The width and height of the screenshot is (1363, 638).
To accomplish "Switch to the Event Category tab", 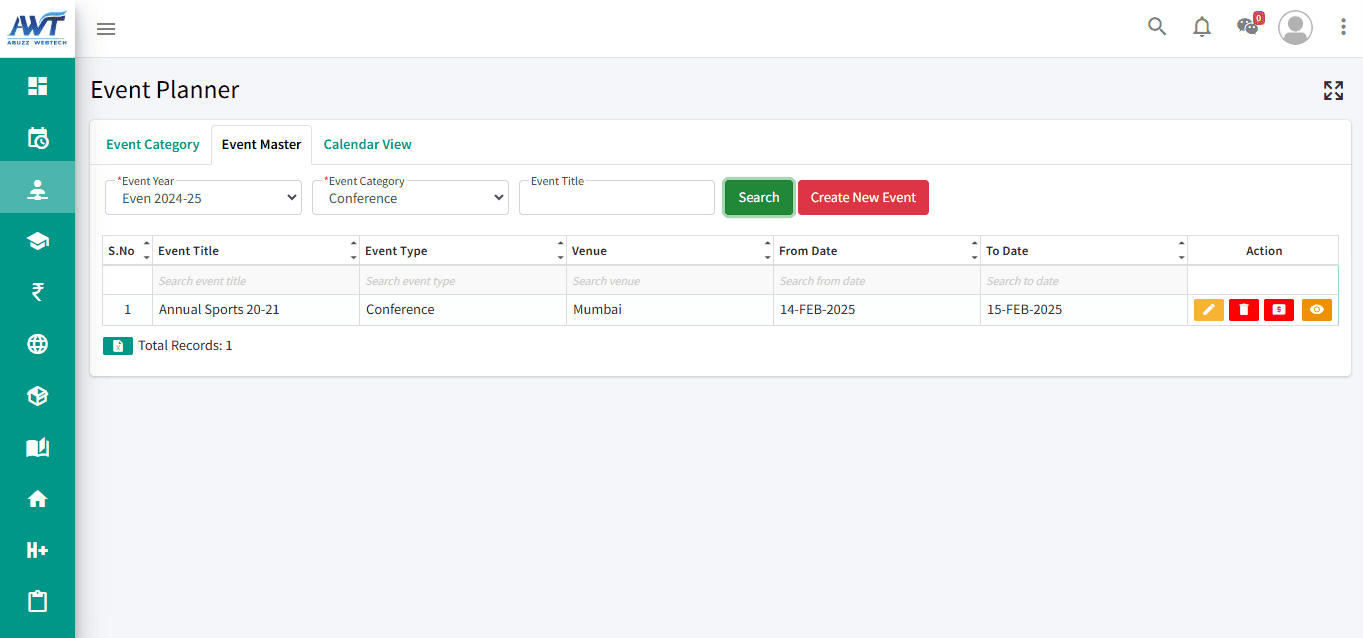I will [153, 145].
